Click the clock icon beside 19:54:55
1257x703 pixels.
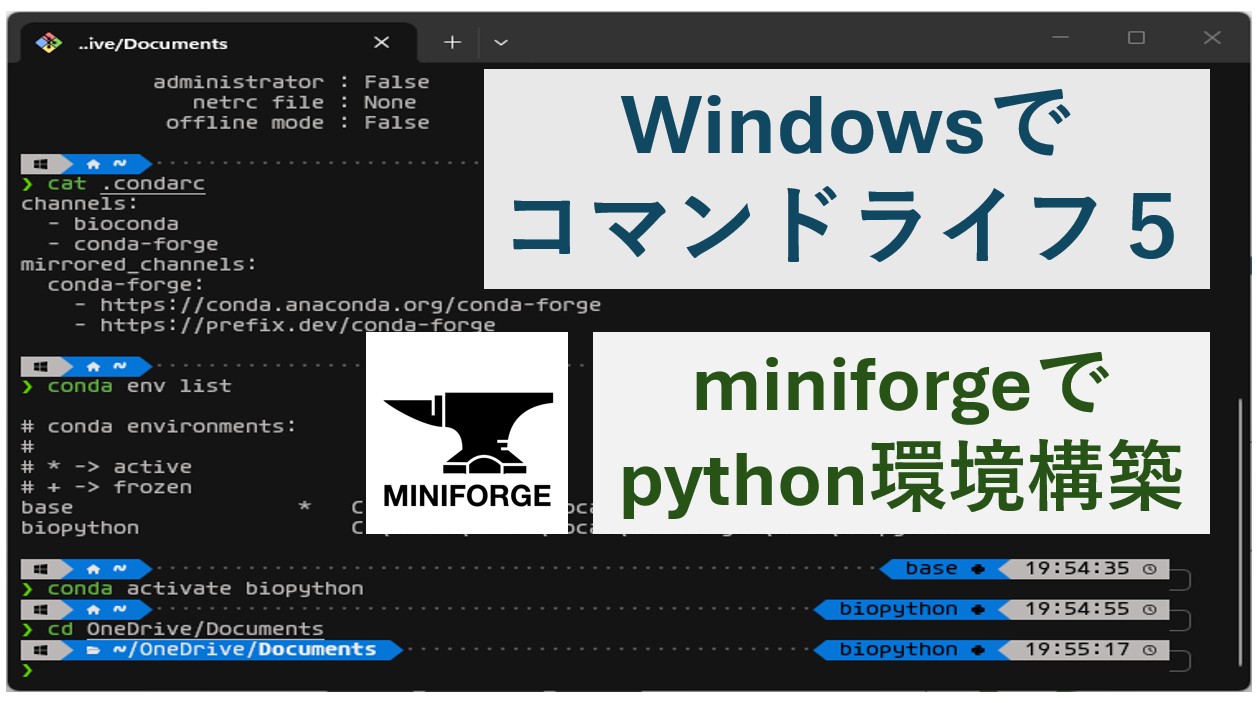coord(1149,609)
